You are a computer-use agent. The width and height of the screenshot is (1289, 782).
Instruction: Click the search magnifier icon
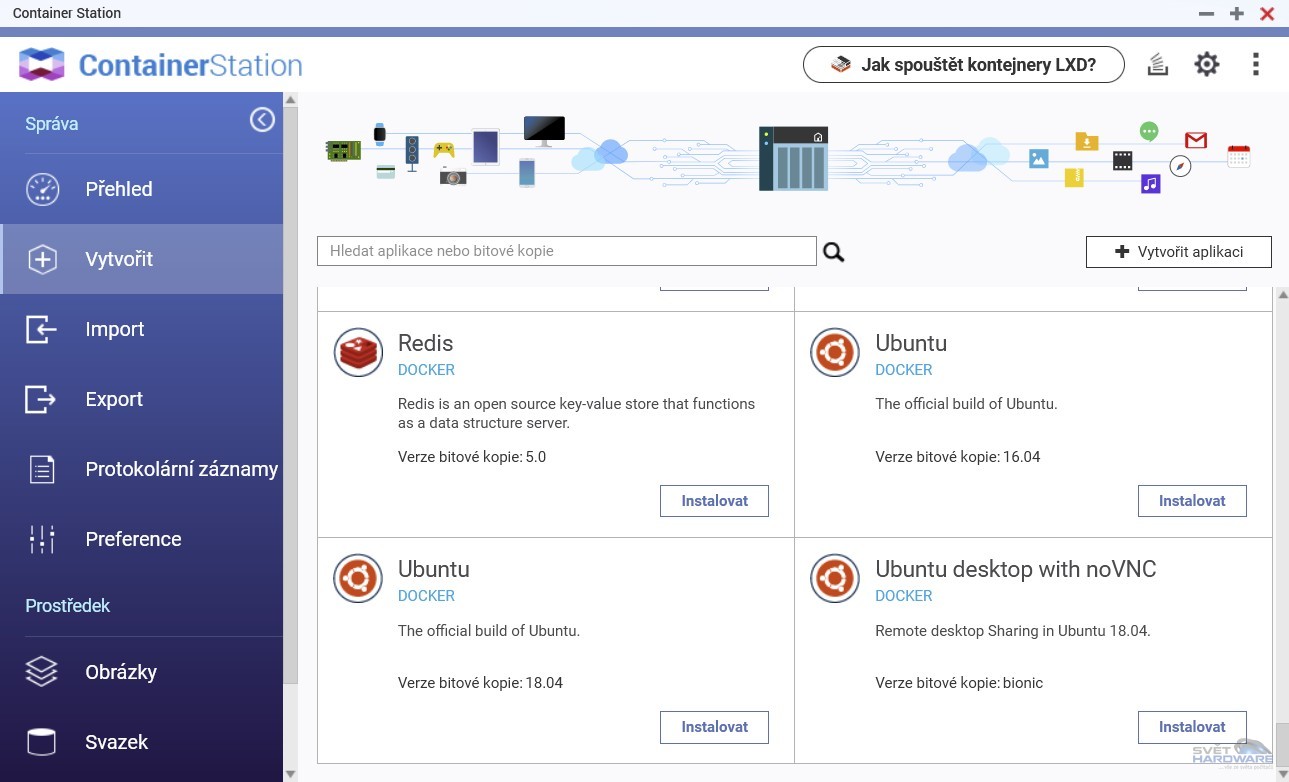(833, 251)
